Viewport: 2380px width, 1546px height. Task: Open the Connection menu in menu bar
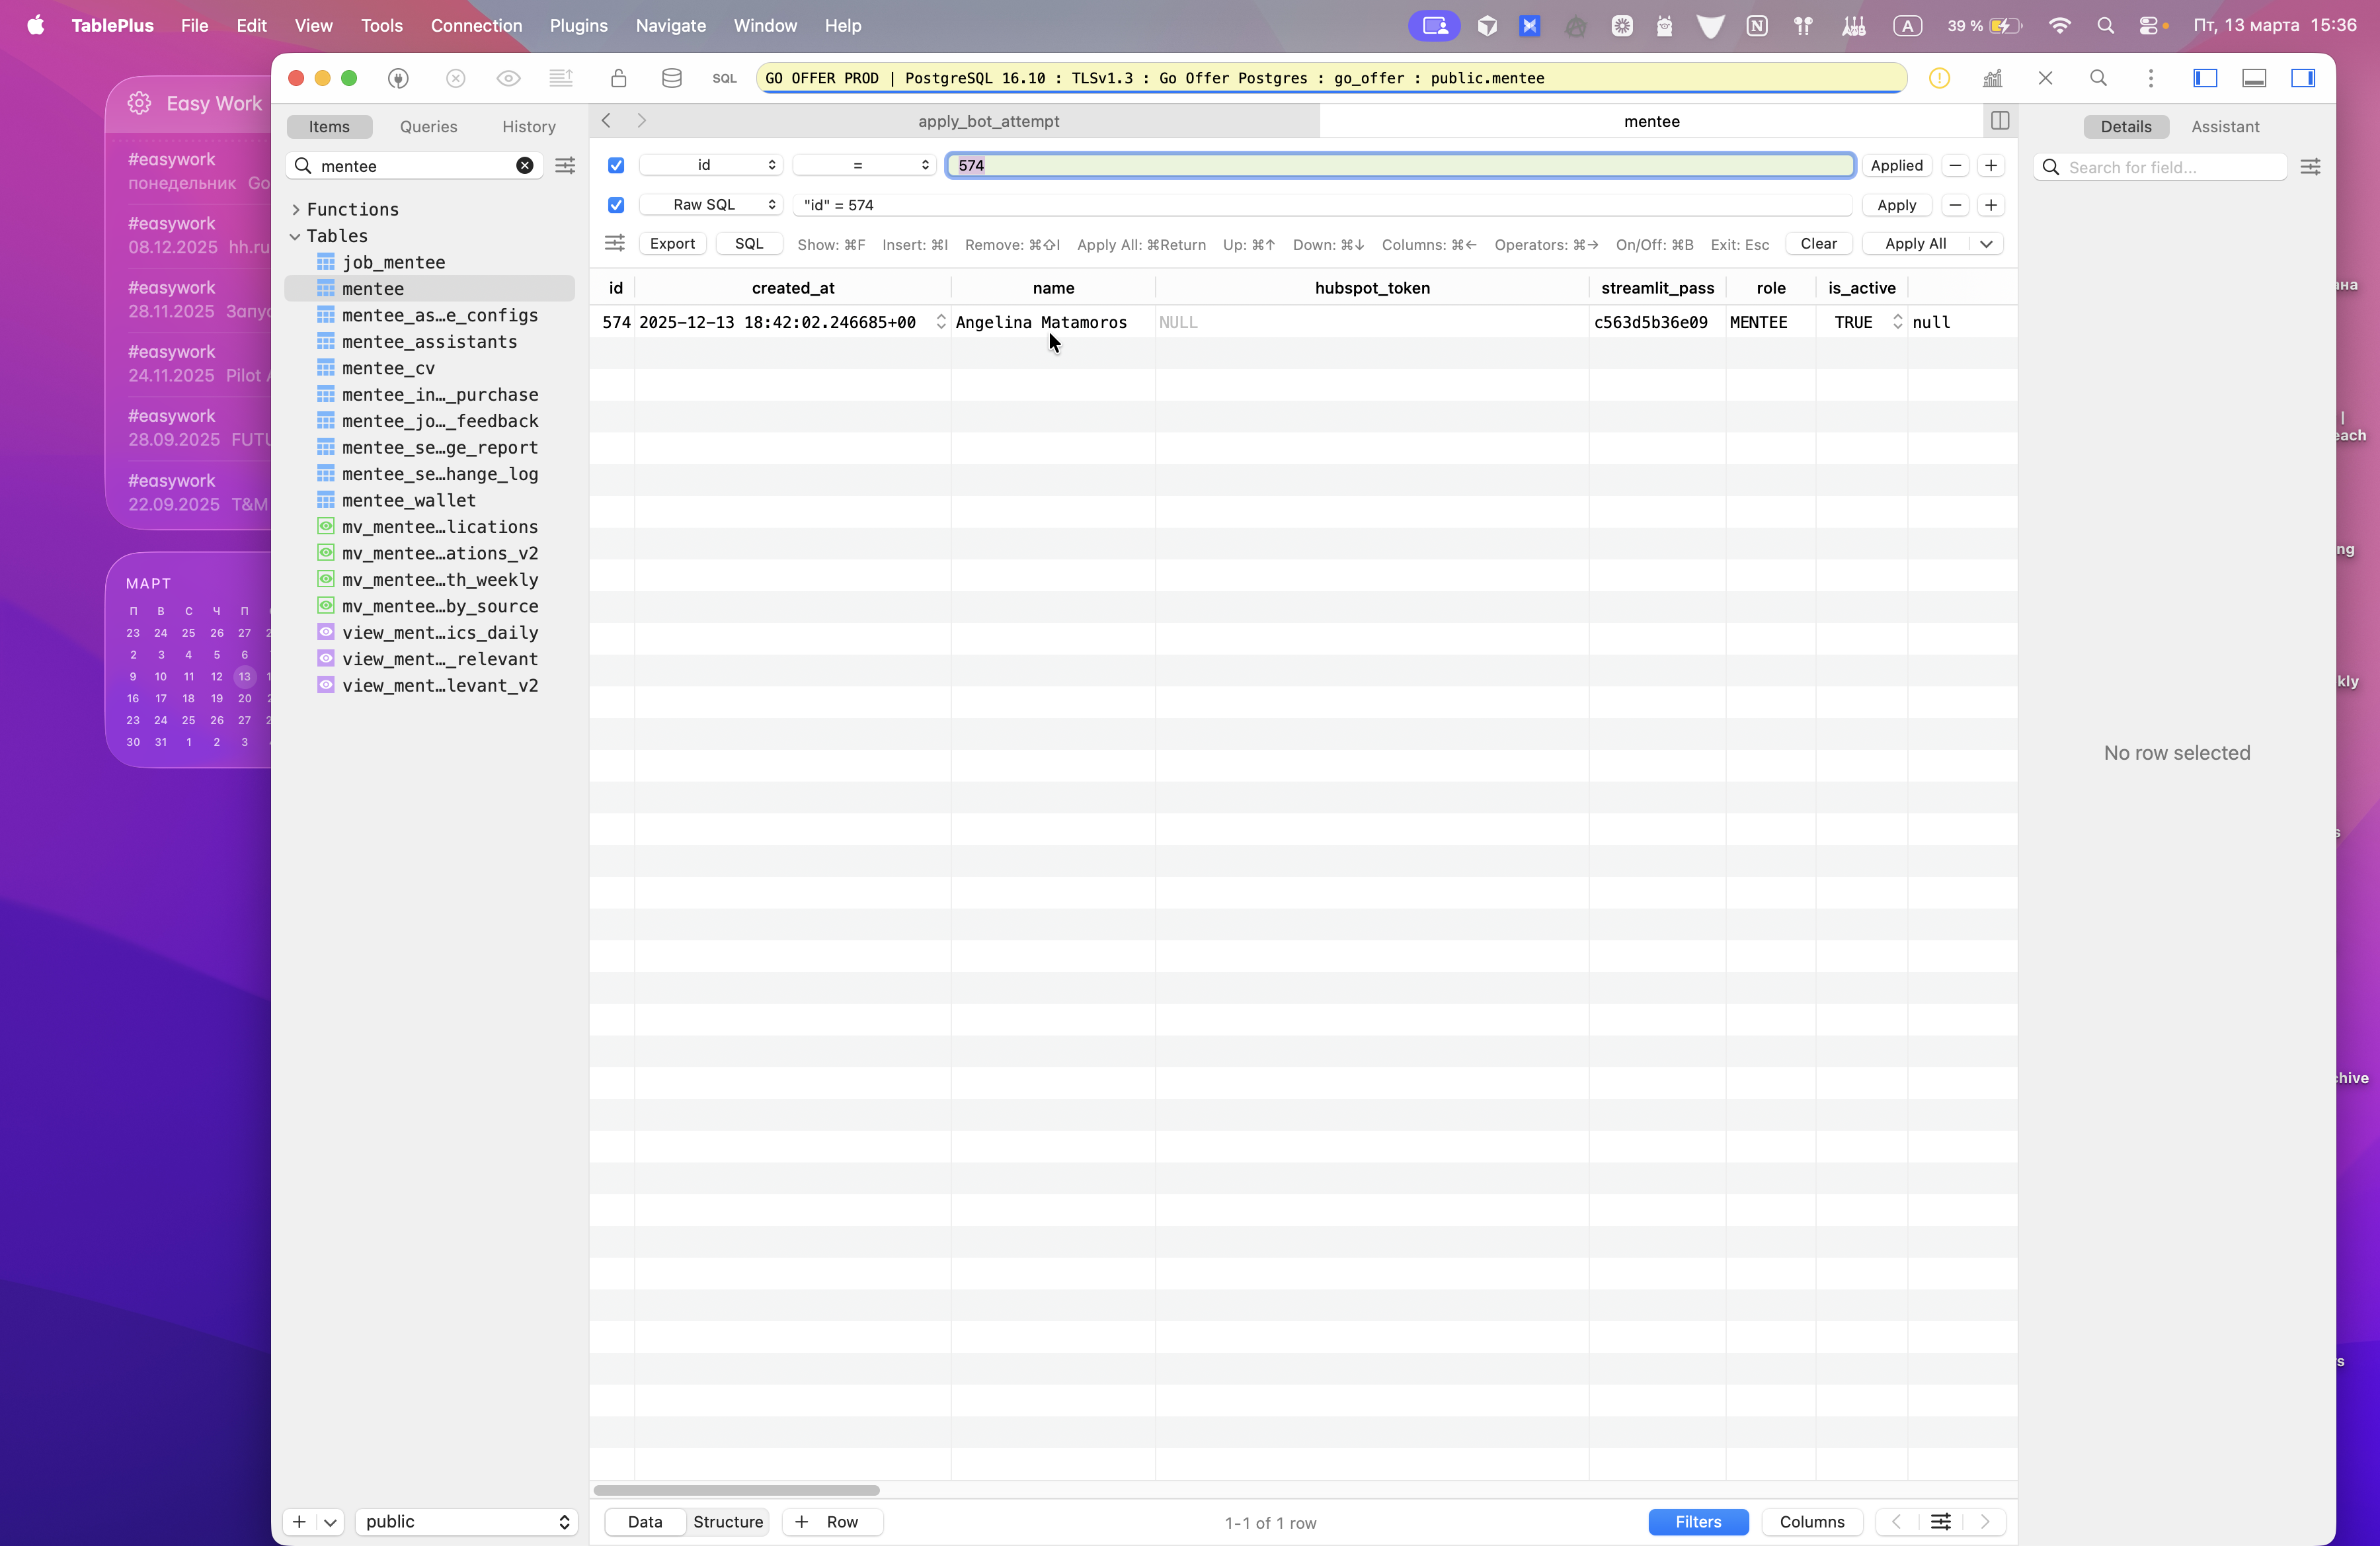476,26
